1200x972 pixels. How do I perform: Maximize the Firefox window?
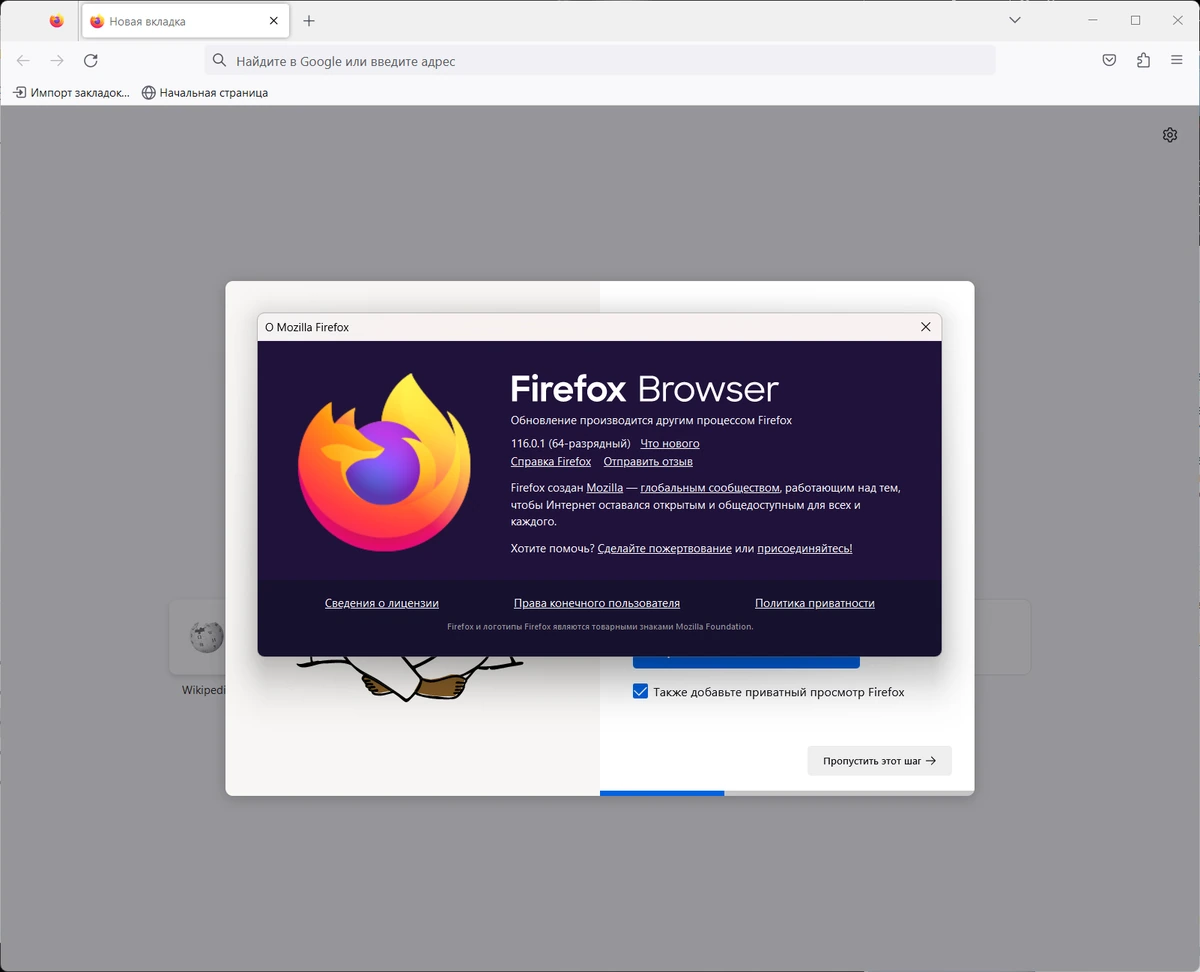click(1136, 20)
